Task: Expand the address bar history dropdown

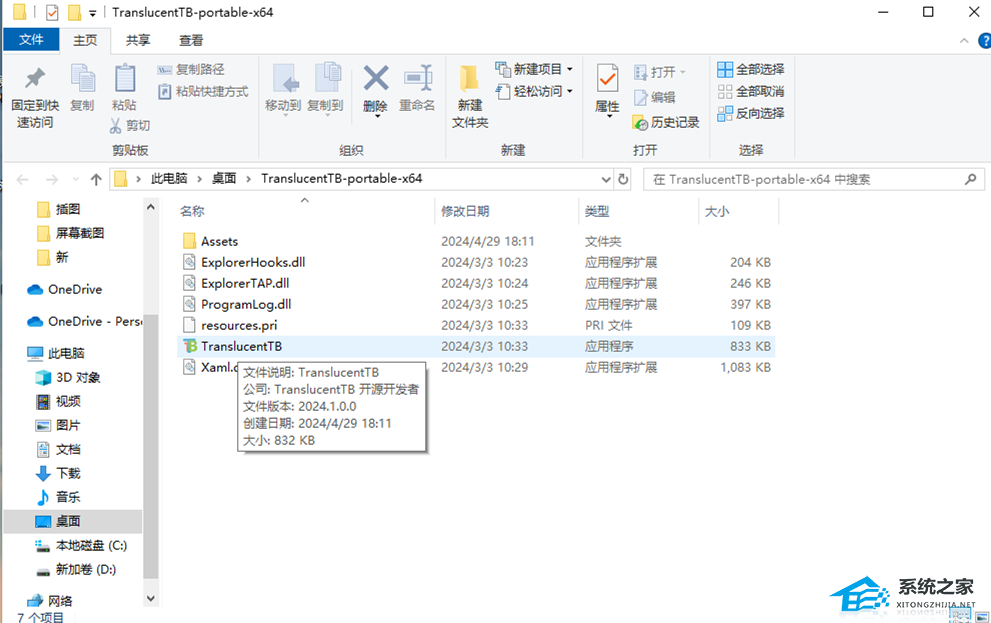Action: 605,179
